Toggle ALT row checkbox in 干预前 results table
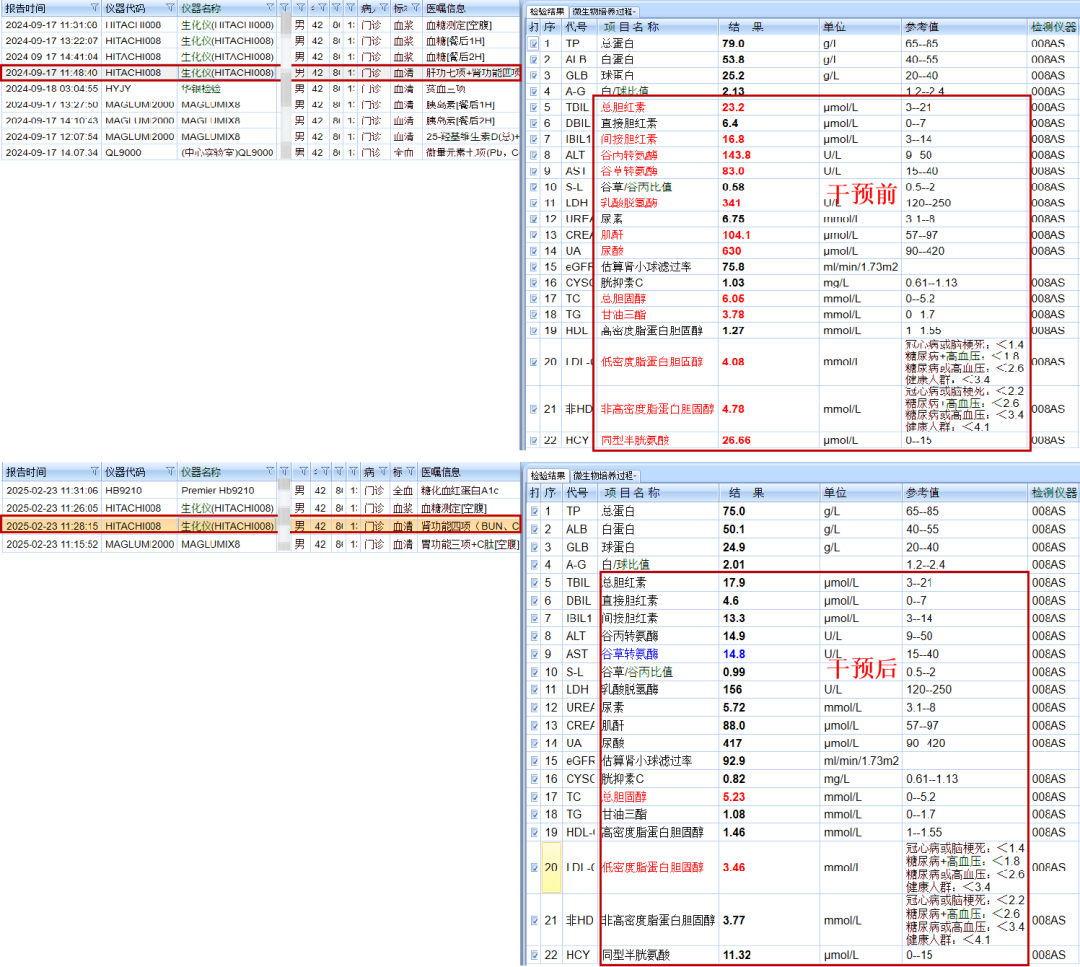1080x967 pixels. point(533,155)
